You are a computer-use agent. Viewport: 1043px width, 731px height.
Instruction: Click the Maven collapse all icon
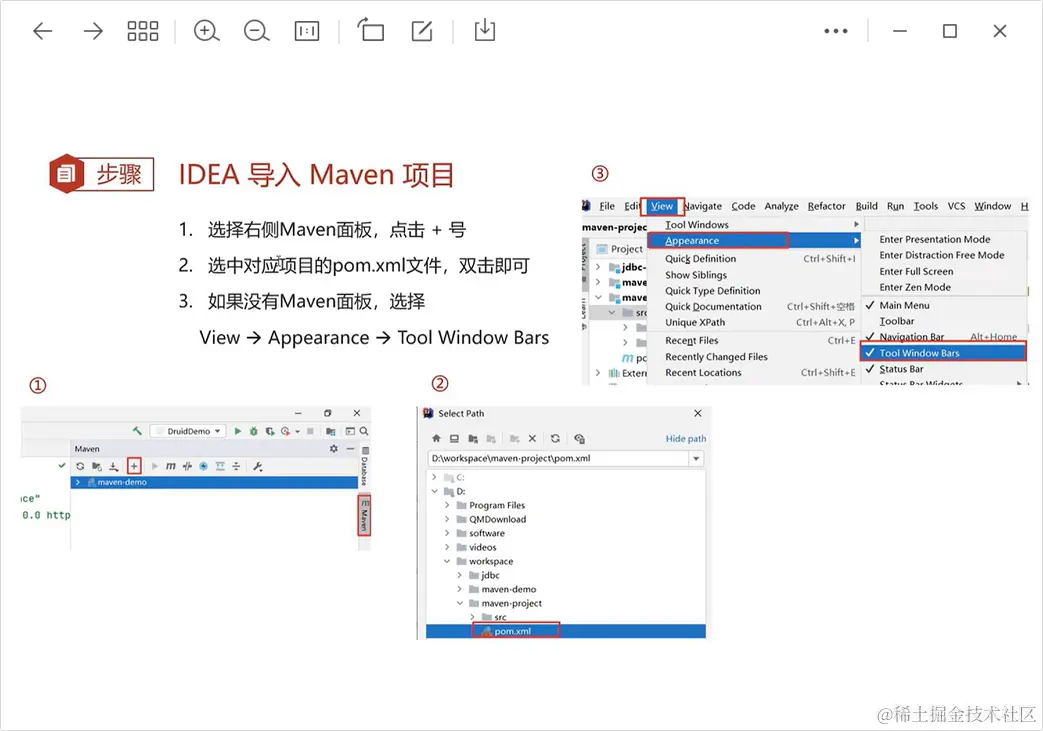click(x=236, y=466)
